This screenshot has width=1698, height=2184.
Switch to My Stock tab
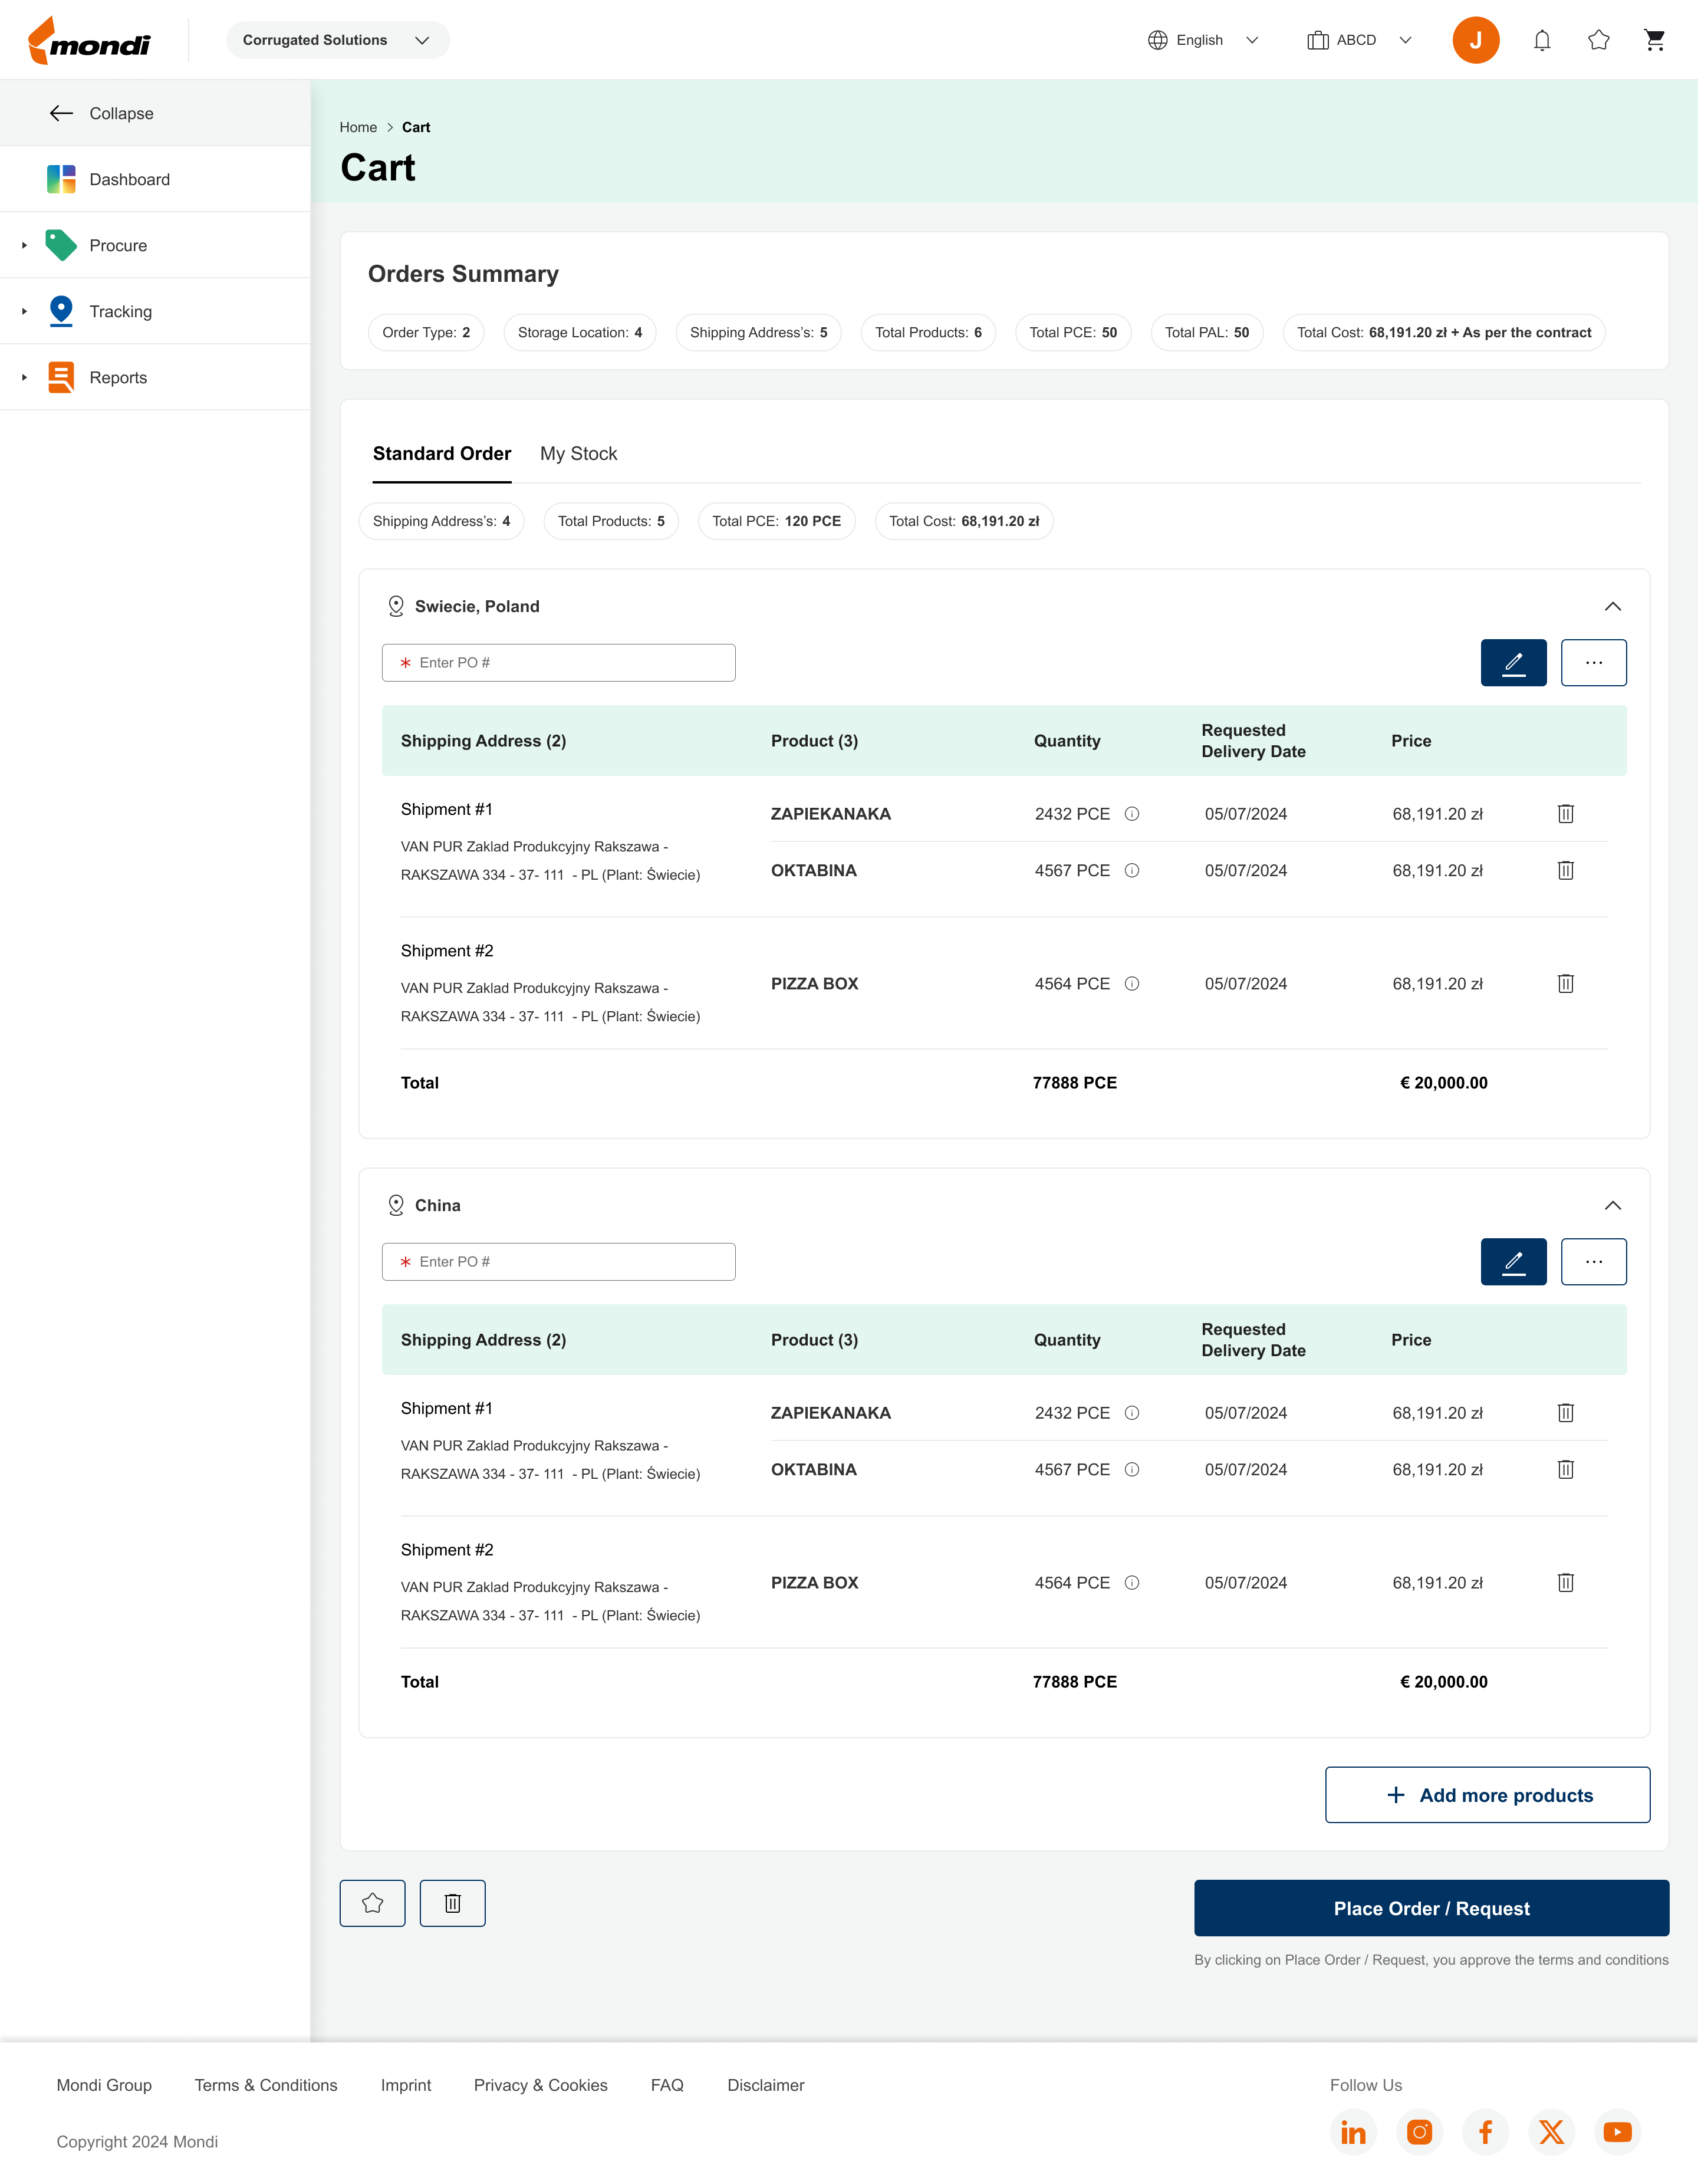pyautogui.click(x=578, y=454)
